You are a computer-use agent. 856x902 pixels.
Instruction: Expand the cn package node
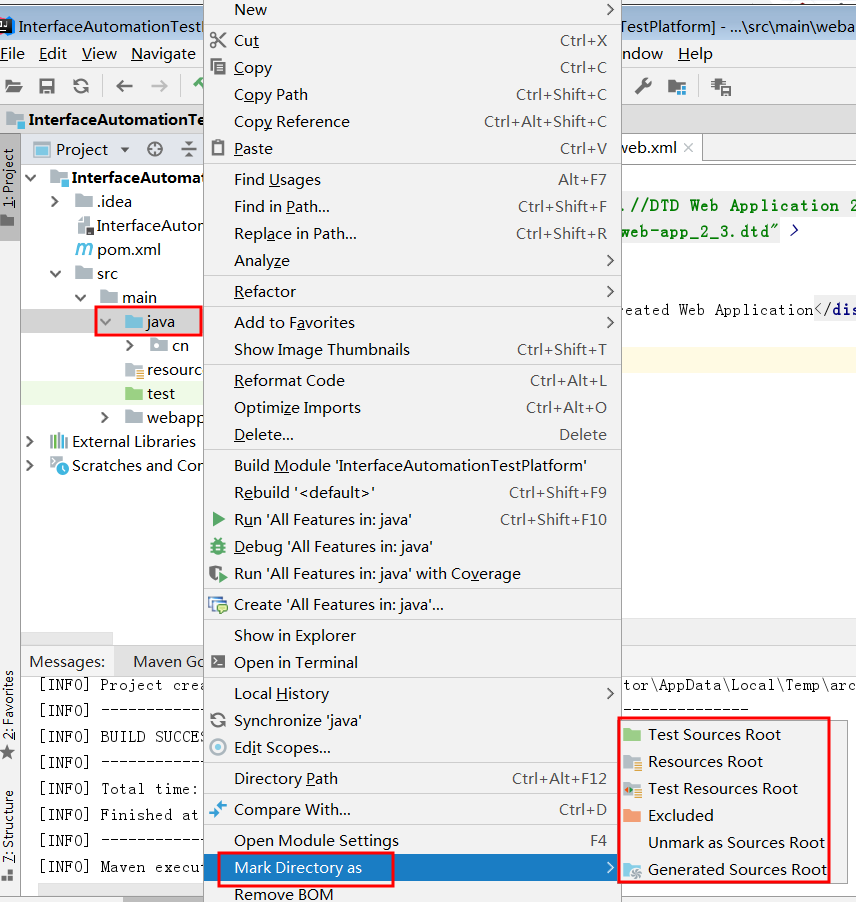click(129, 345)
